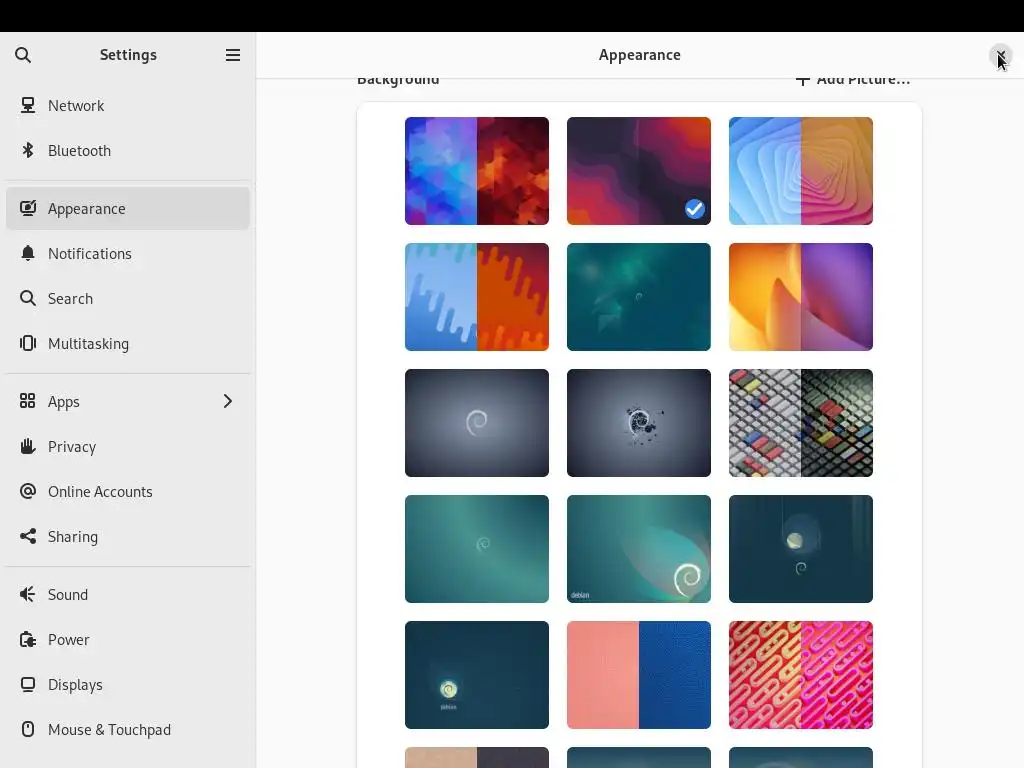Viewport: 1024px width, 768px height.
Task: Select the dark teal wallpaper with yellow swirl
Action: tap(477, 675)
